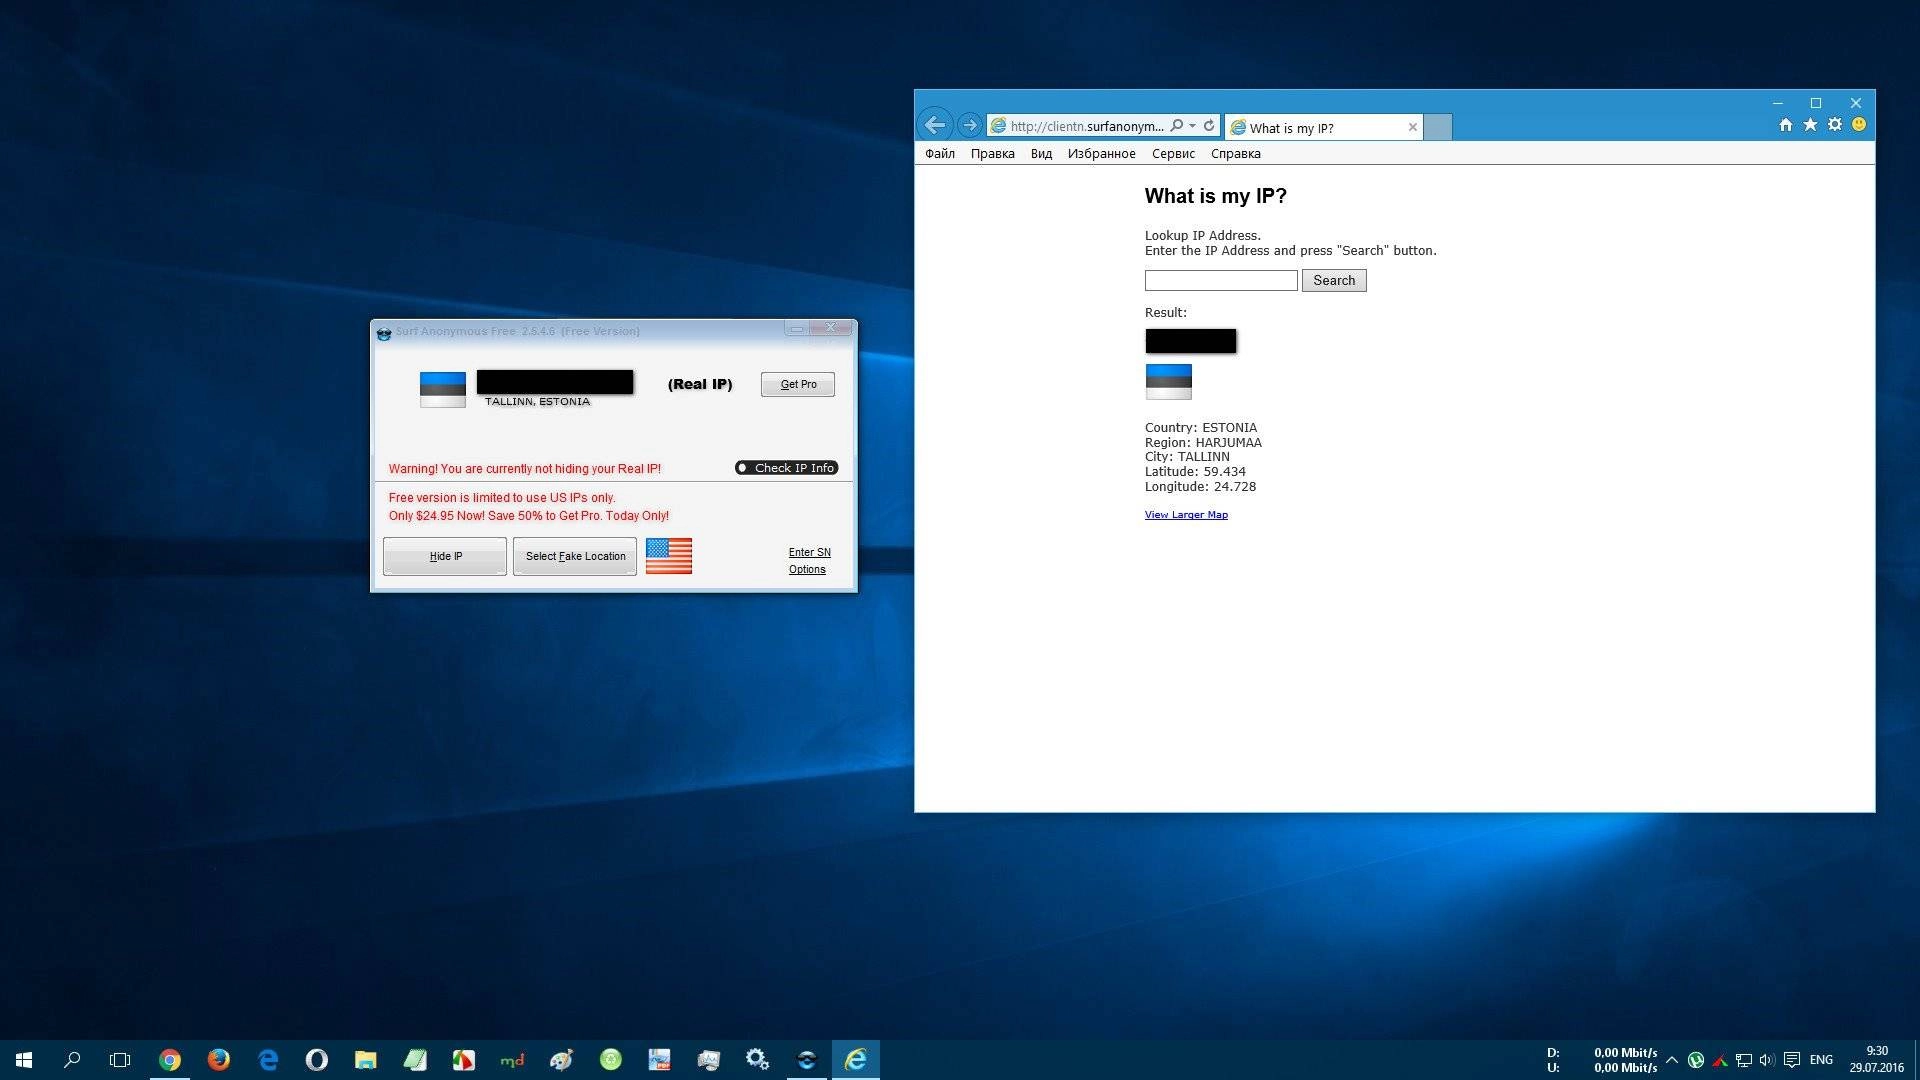Image resolution: width=1920 pixels, height=1080 pixels.
Task: Close the 'What is my IP?' tab
Action: (1412, 127)
